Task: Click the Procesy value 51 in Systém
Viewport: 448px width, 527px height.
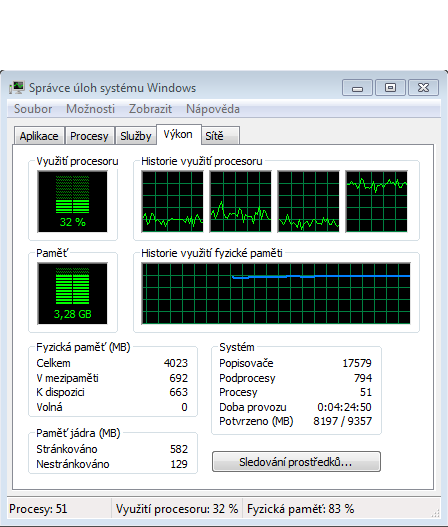Action: tap(366, 392)
